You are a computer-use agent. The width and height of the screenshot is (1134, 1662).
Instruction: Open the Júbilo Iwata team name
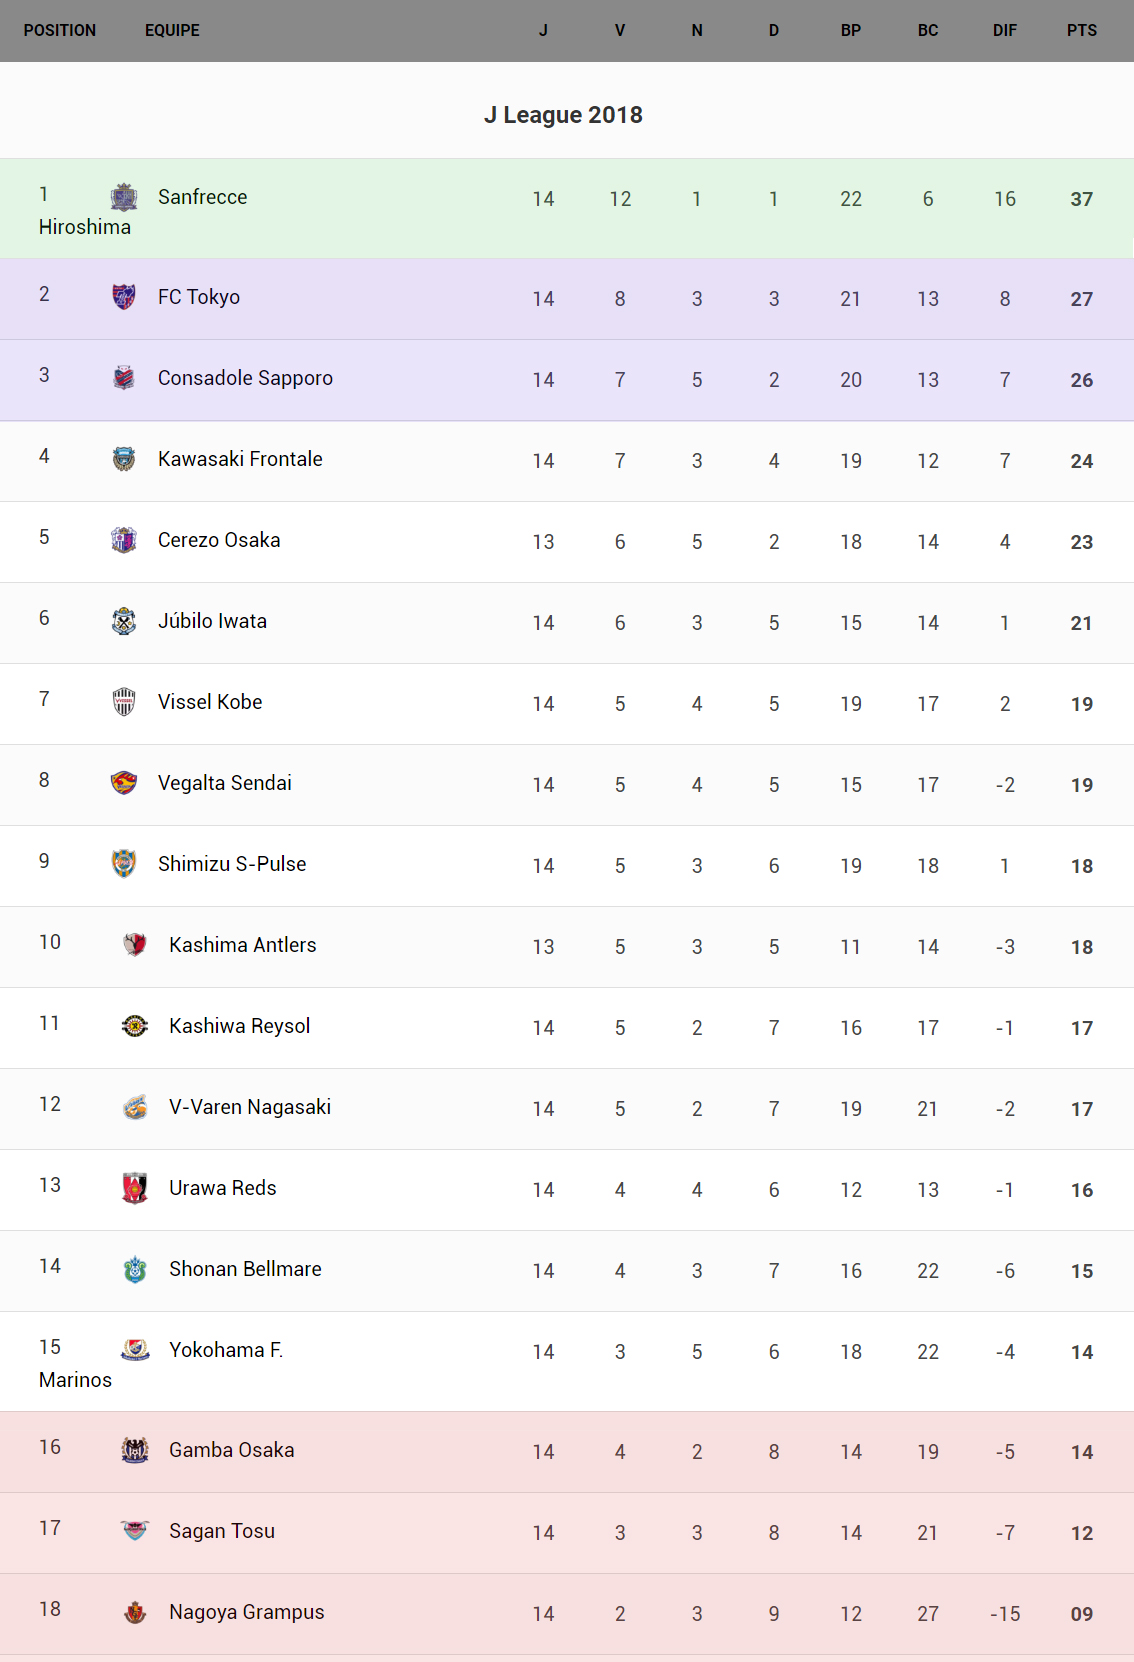click(x=212, y=621)
